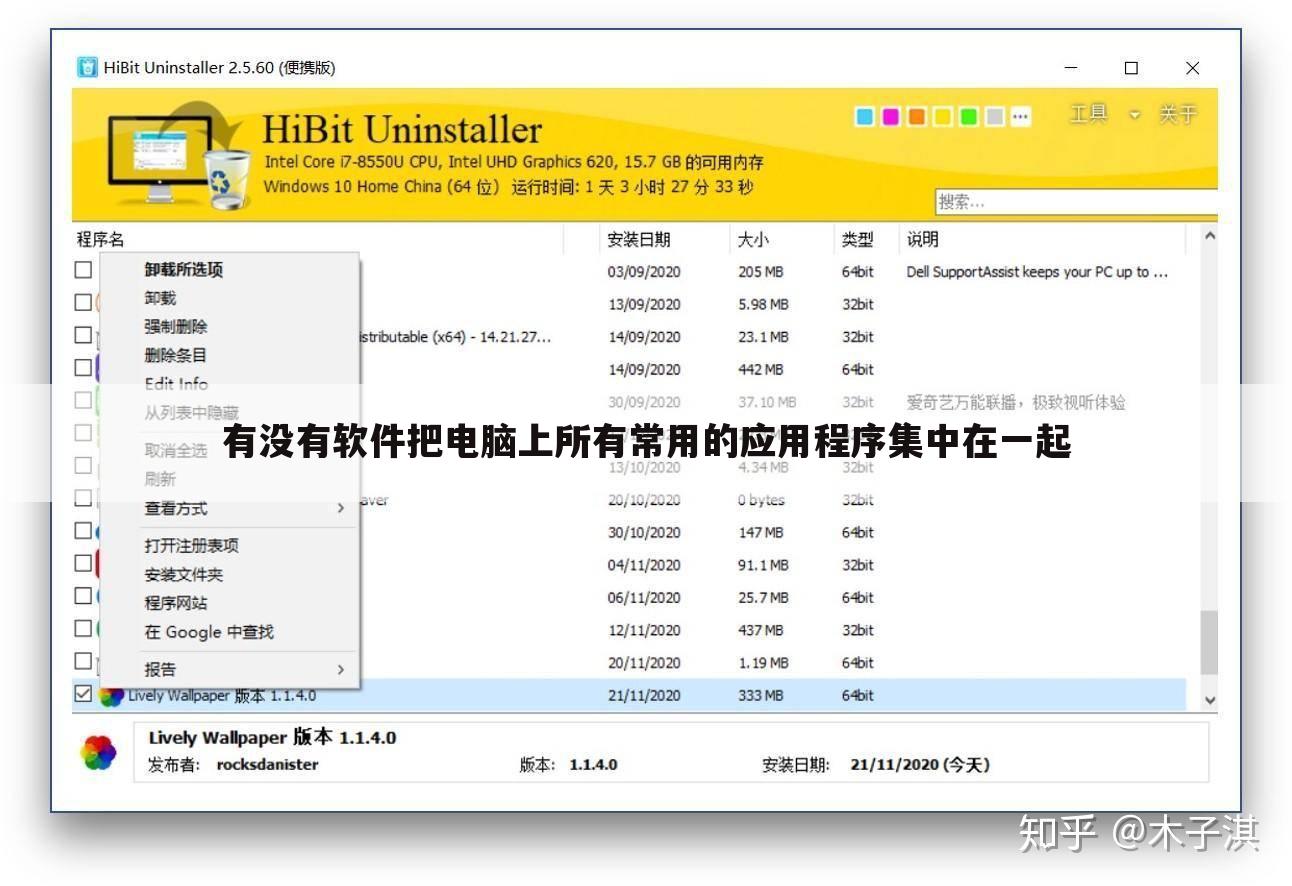The image size is (1292, 886).
Task: Click the scrollbar down arrow
Action: coord(1210,701)
